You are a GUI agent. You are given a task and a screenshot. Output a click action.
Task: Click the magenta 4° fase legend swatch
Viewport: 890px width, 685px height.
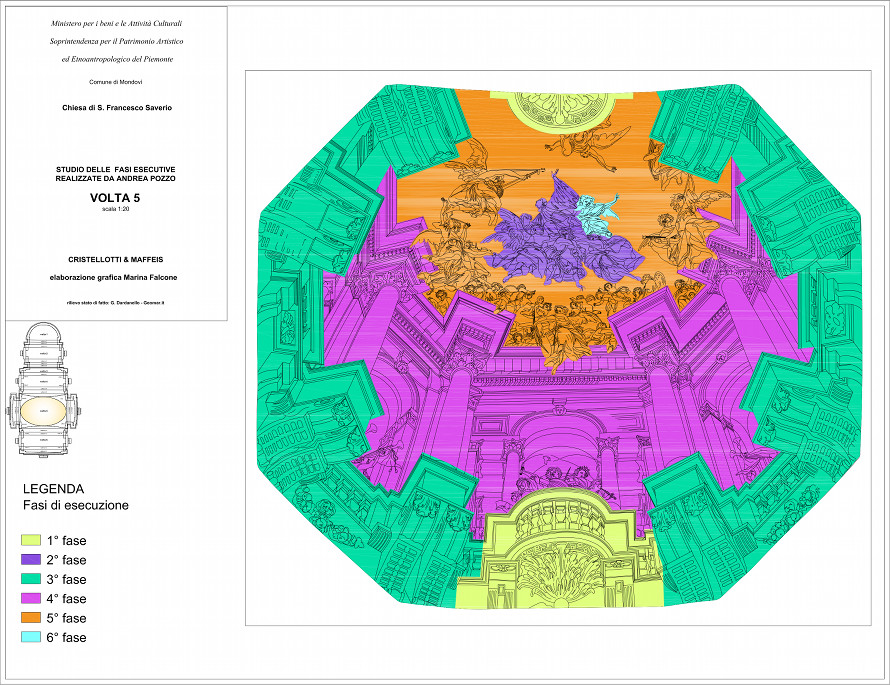click(31, 598)
